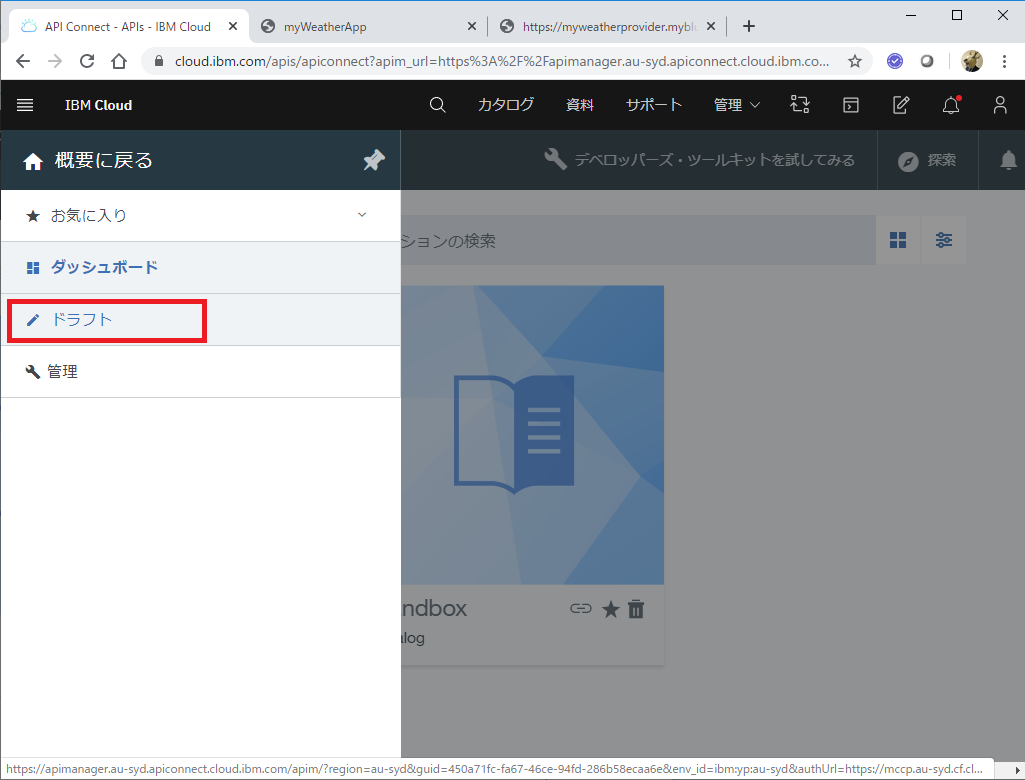1025x780 pixels.
Task: Click the dashboard tiles icon beside ダッシュボード
Action: coord(33,268)
